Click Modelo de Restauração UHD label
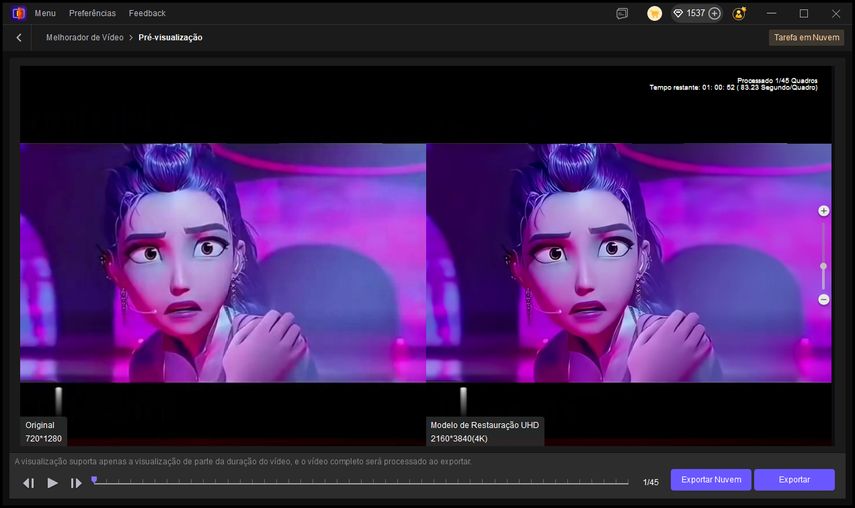The height and width of the screenshot is (508, 855). tap(485, 425)
